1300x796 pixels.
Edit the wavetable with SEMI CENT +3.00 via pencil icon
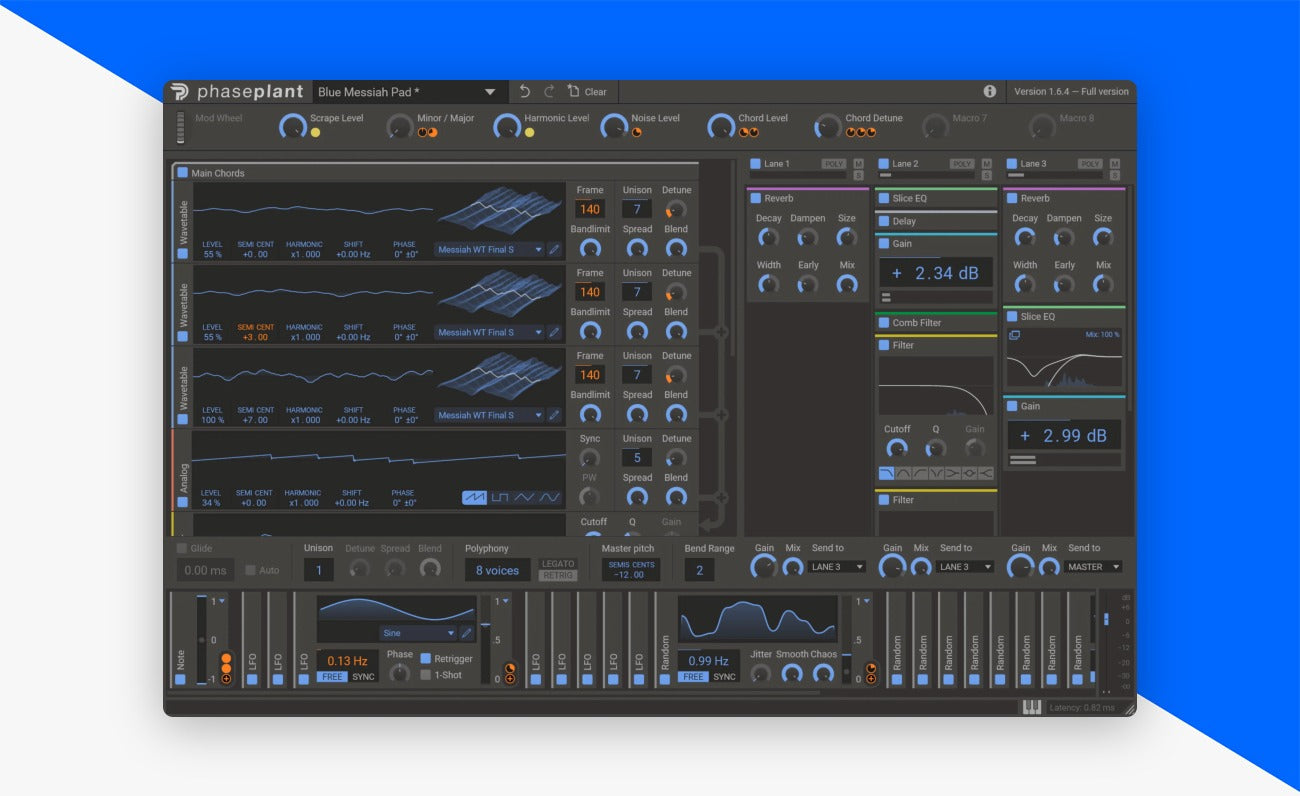point(554,332)
